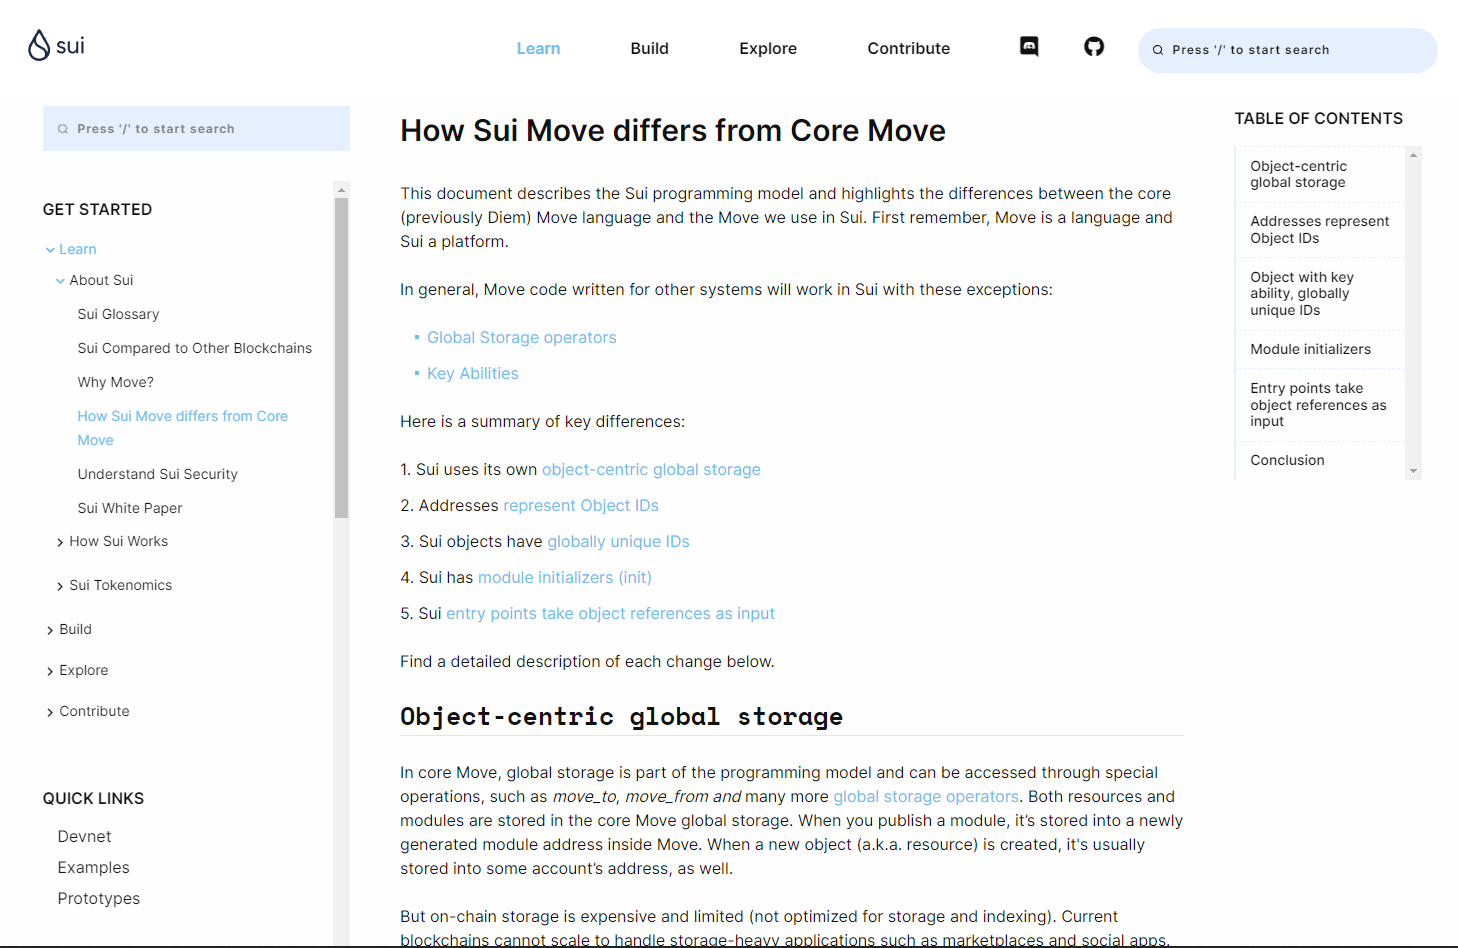The height and width of the screenshot is (948, 1458).
Task: Click the table of contents scroll down arrow
Action: (x=1413, y=471)
